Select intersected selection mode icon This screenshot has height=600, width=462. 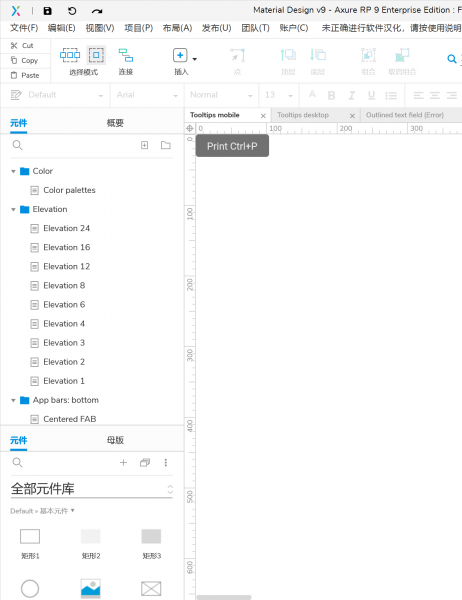(70, 55)
